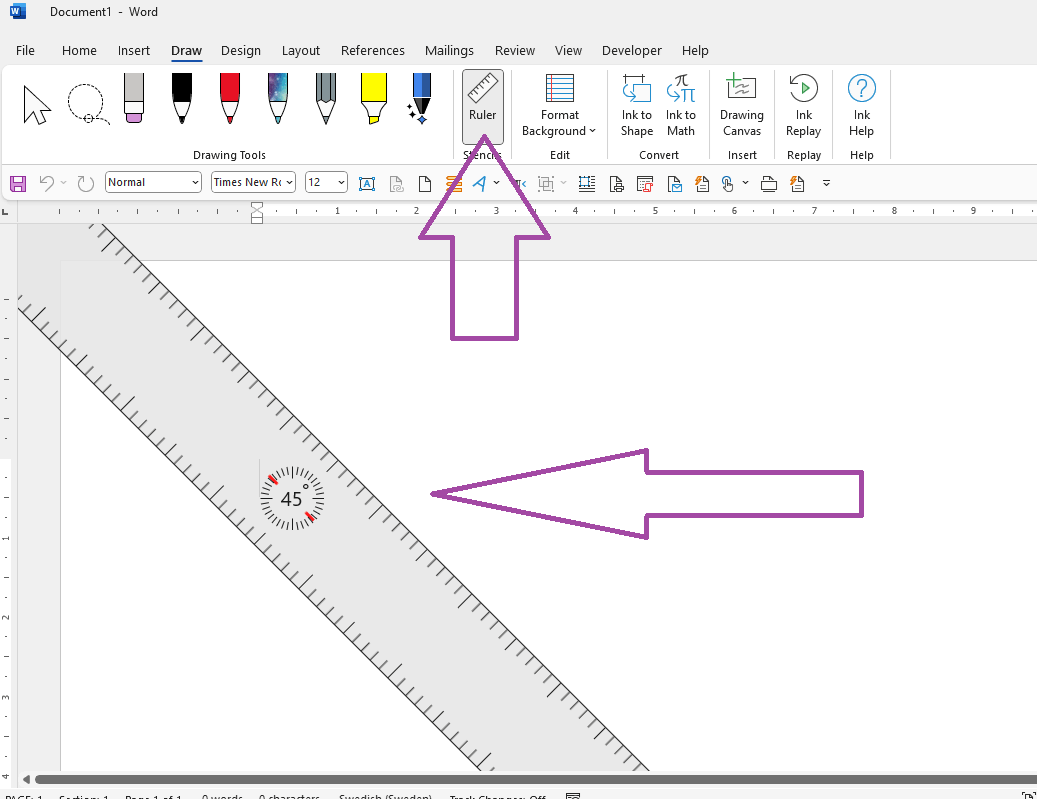This screenshot has height=799, width=1037.
Task: Switch to the Design tab
Action: [x=241, y=50]
